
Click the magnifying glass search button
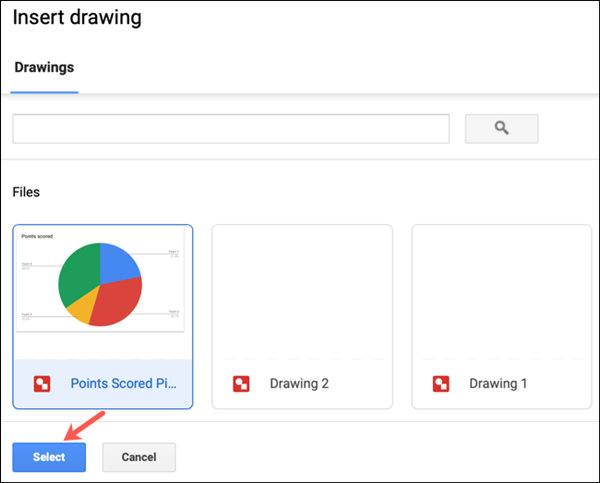pyautogui.click(x=502, y=129)
